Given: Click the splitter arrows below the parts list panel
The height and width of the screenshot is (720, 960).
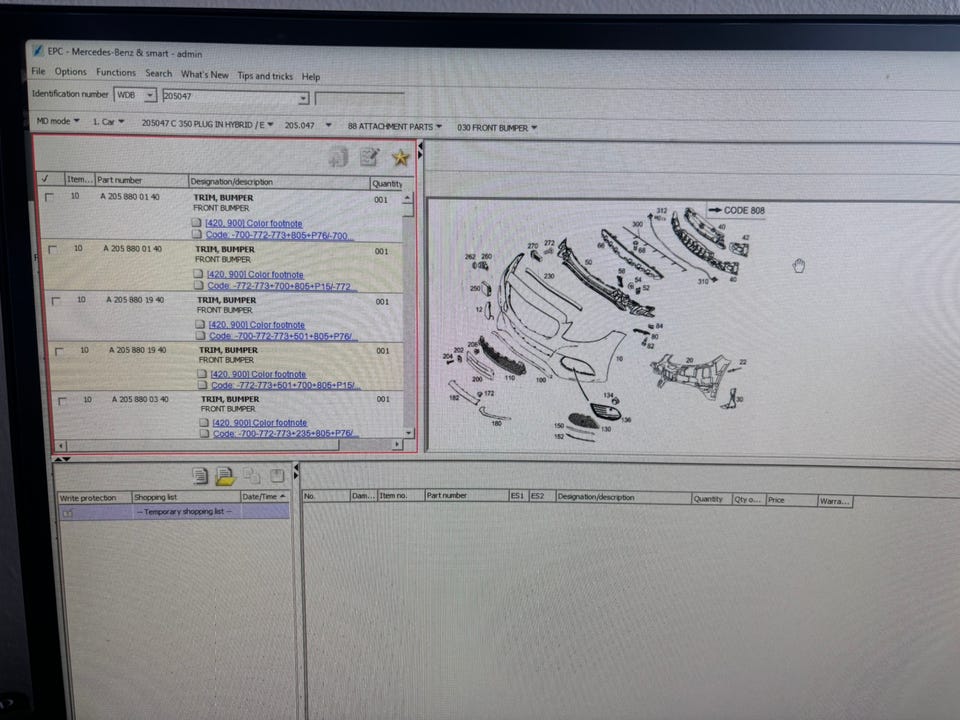Looking at the screenshot, I should (x=62, y=458).
